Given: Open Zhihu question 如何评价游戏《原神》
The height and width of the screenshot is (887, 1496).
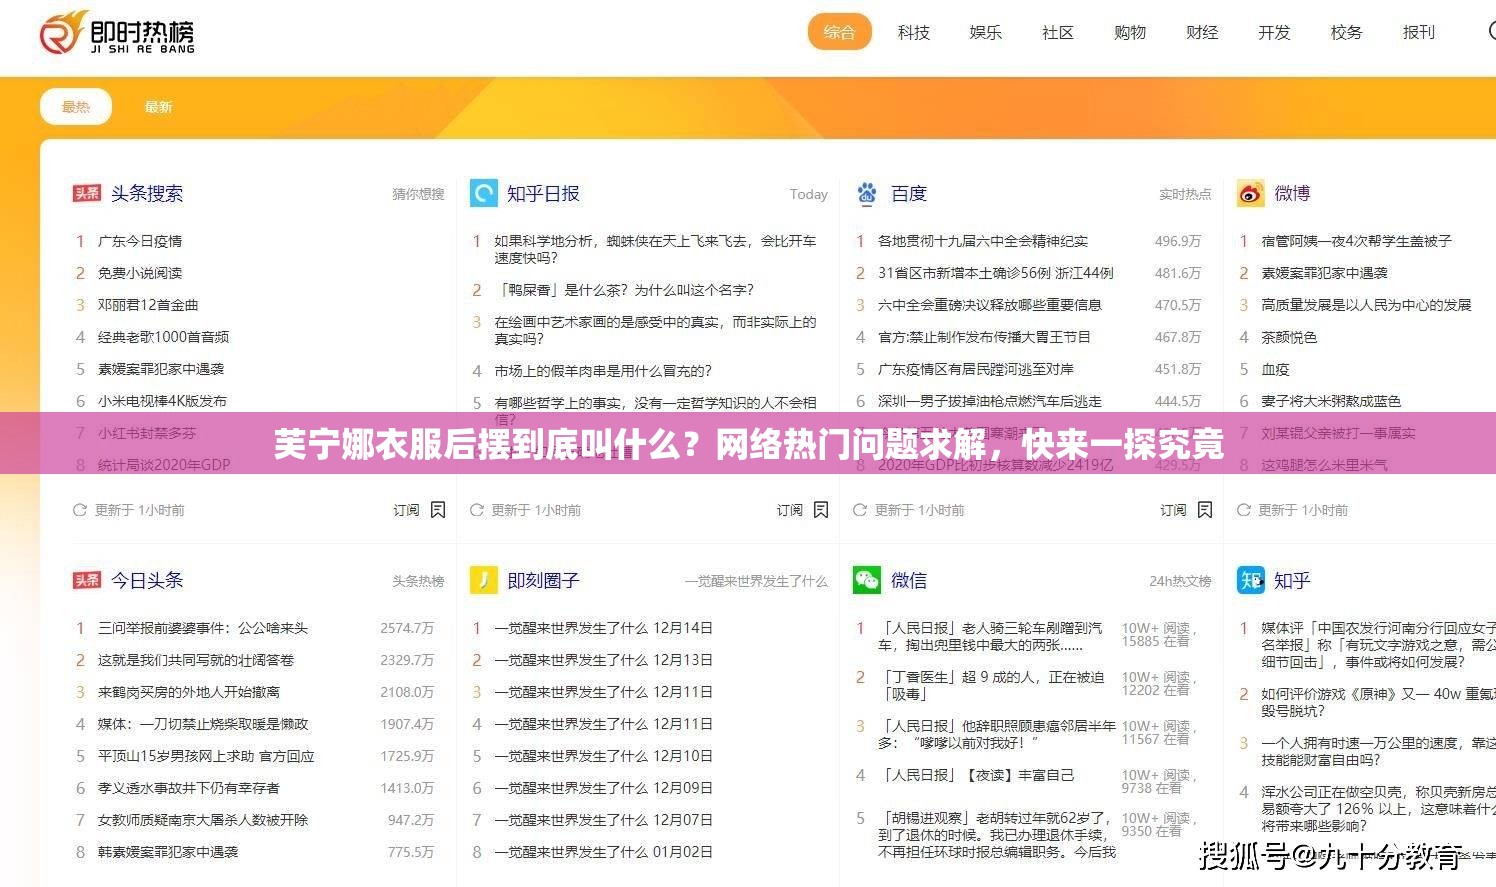Looking at the screenshot, I should point(1378,702).
